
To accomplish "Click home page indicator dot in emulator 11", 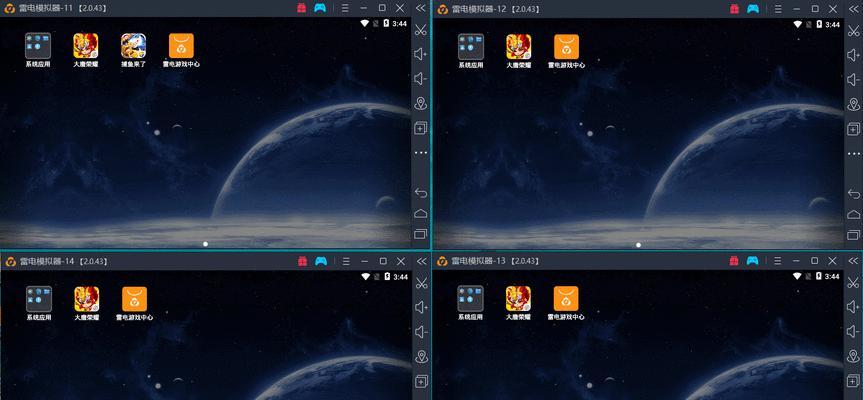I will click(205, 243).
